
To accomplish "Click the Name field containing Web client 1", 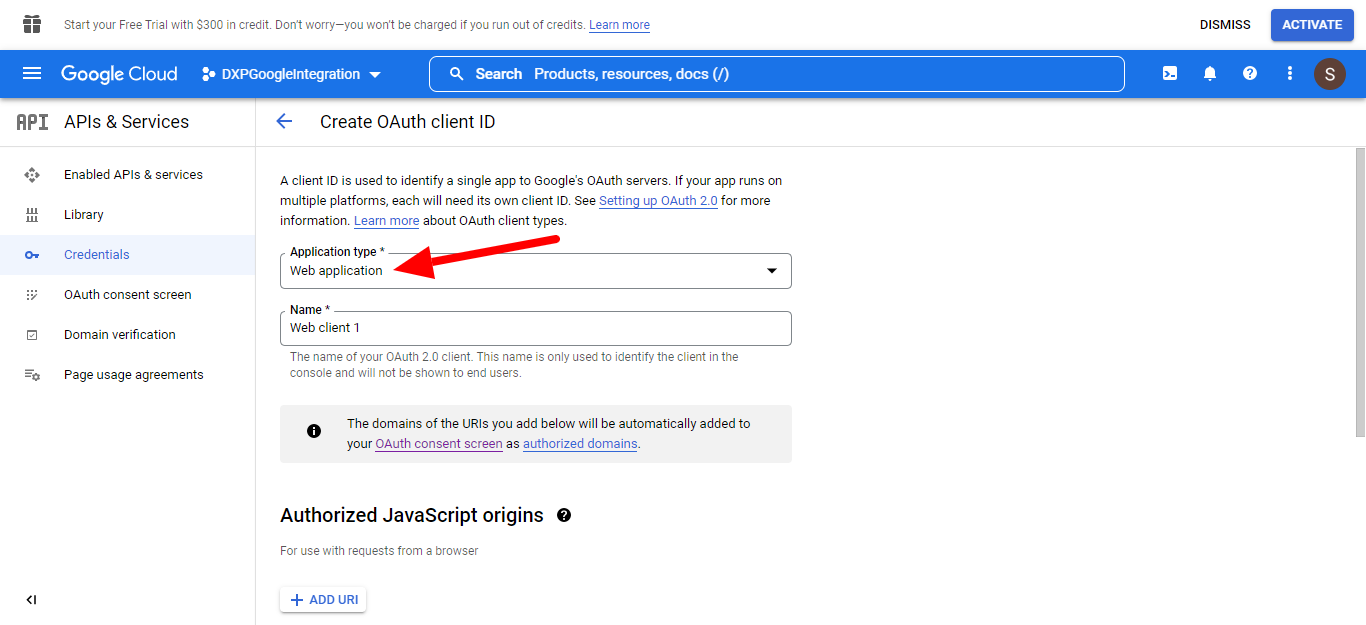I will pos(535,328).
